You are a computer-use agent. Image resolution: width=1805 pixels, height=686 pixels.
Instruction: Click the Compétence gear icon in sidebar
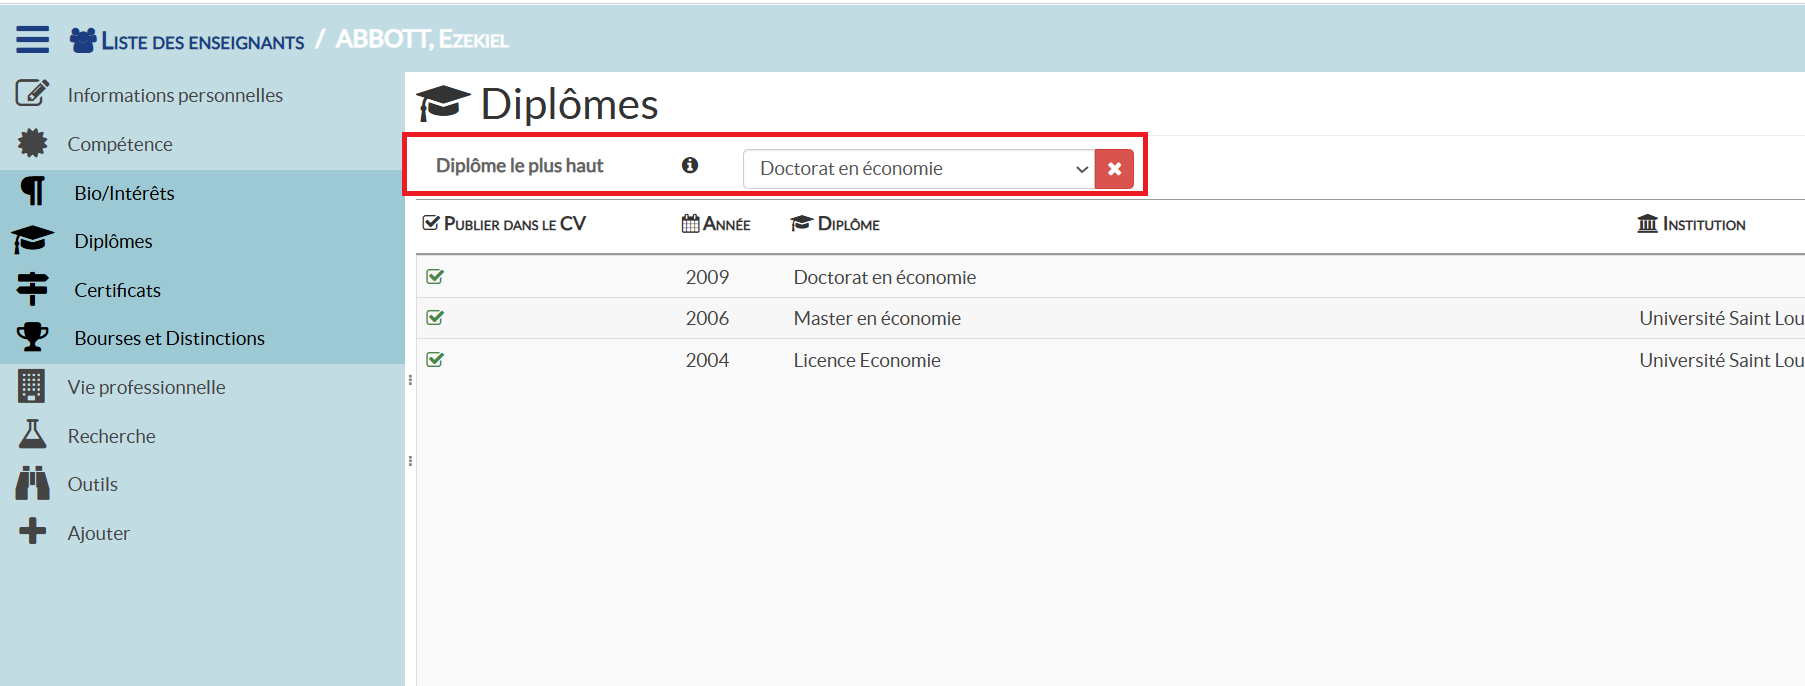tap(32, 143)
